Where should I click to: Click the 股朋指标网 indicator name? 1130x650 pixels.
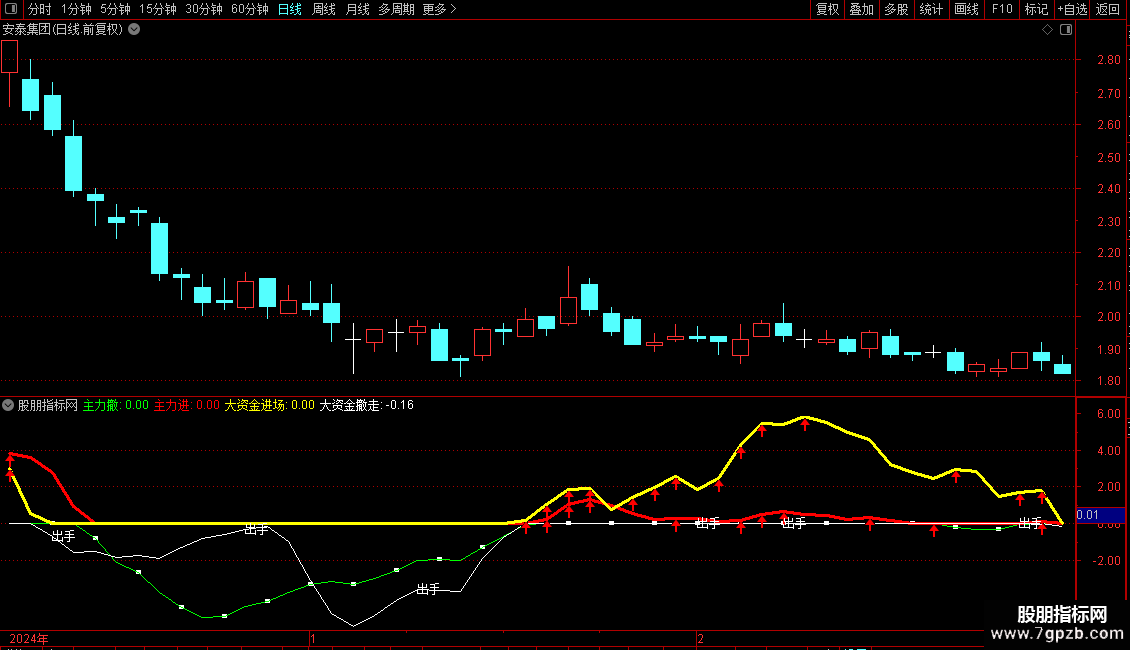click(48, 405)
